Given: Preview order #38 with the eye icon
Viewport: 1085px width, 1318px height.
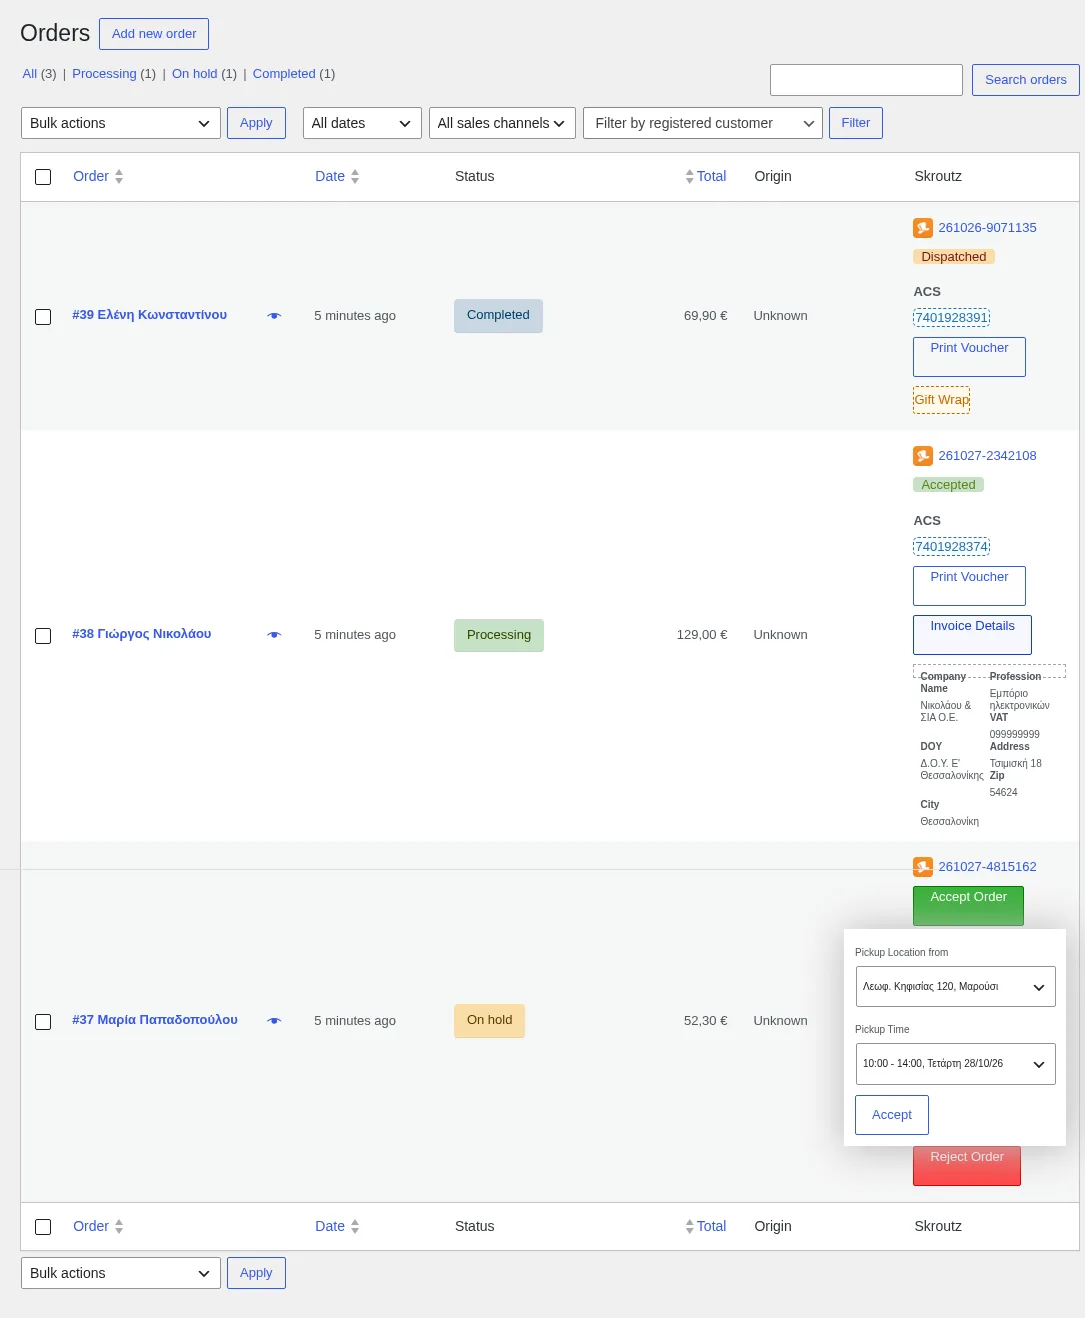Looking at the screenshot, I should [x=274, y=635].
